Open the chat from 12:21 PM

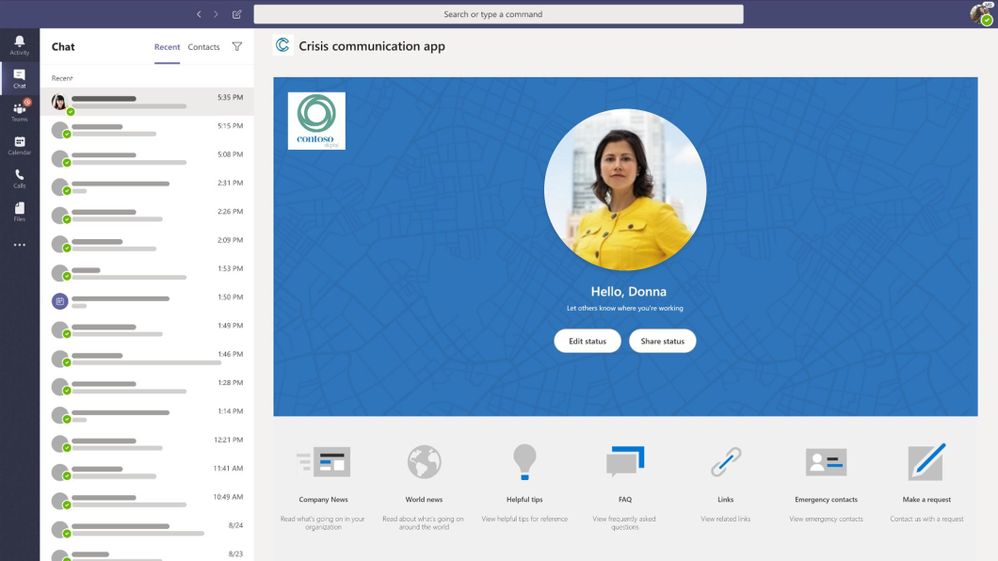click(147, 444)
